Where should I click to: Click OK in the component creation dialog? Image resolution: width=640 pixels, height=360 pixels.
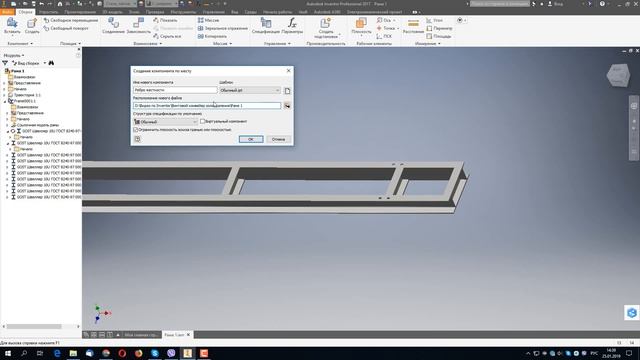tap(251, 139)
